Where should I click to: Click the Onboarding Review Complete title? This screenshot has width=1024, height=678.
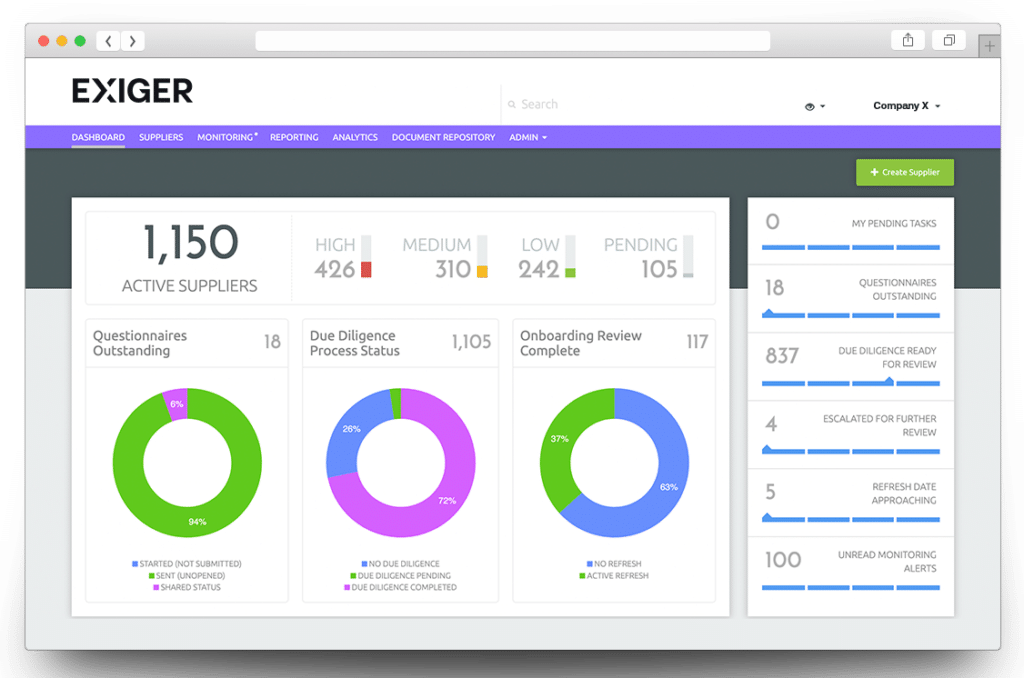coord(581,343)
